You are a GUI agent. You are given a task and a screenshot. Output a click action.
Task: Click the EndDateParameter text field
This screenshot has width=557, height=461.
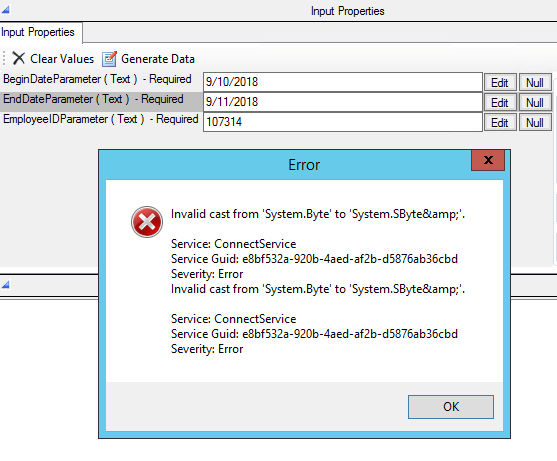343,102
